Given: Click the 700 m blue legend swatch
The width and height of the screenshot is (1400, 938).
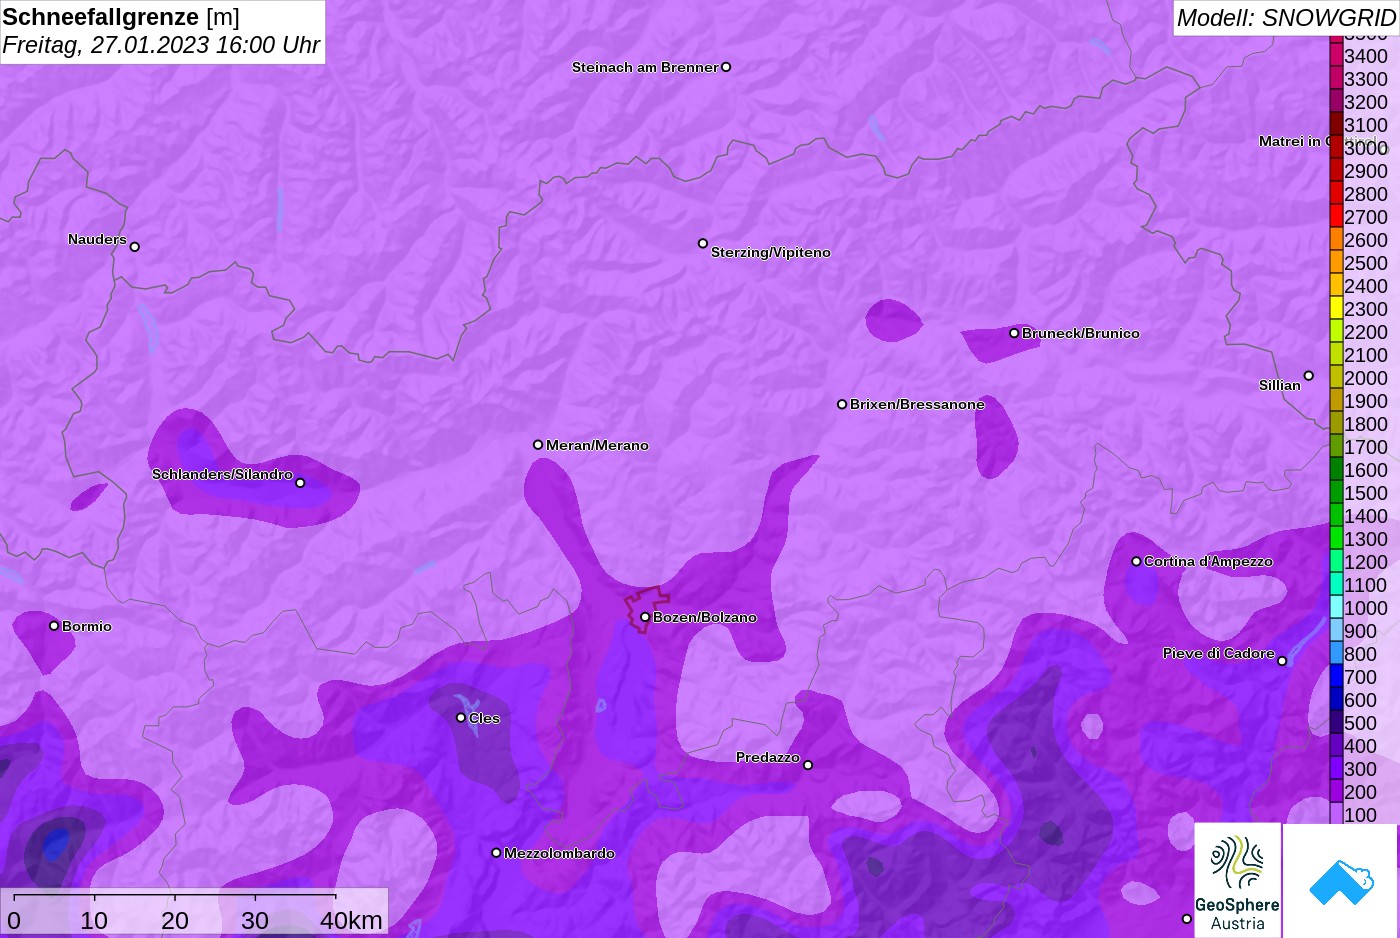Looking at the screenshot, I should click(x=1336, y=676).
